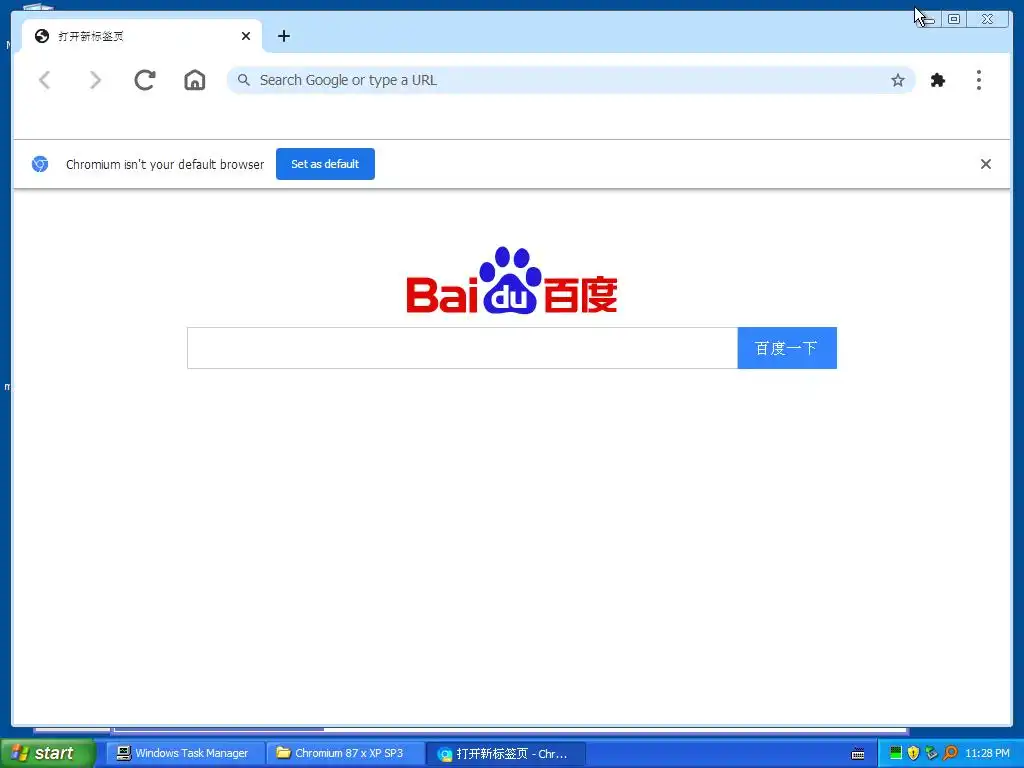Open a new tab with plus button
1024x768 pixels.
[283, 36]
